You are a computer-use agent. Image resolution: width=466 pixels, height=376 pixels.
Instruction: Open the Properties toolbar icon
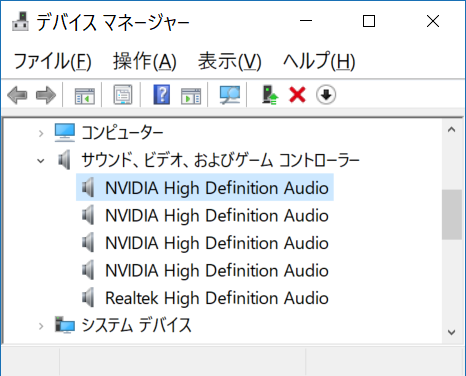point(123,95)
